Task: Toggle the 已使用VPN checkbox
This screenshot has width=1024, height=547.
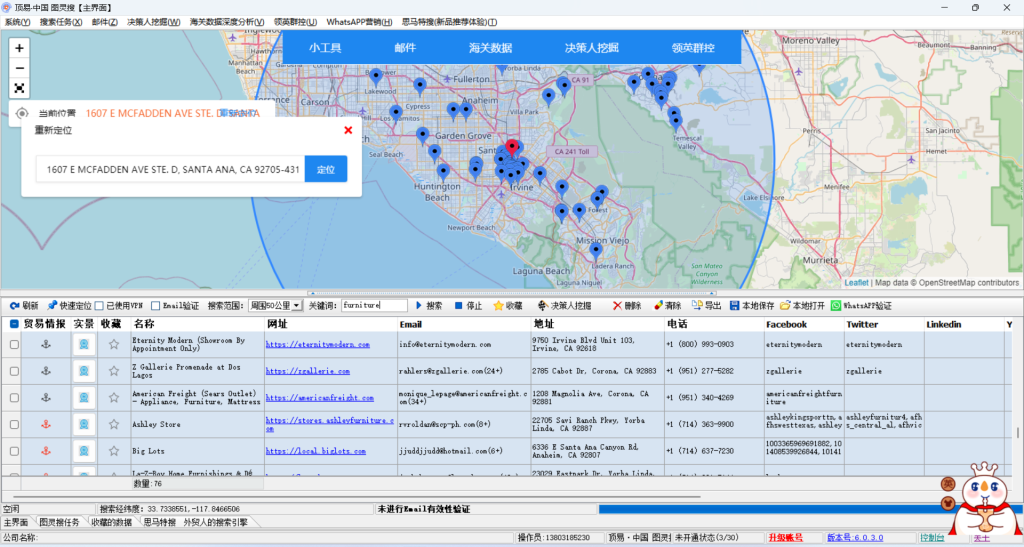Action: tap(99, 306)
